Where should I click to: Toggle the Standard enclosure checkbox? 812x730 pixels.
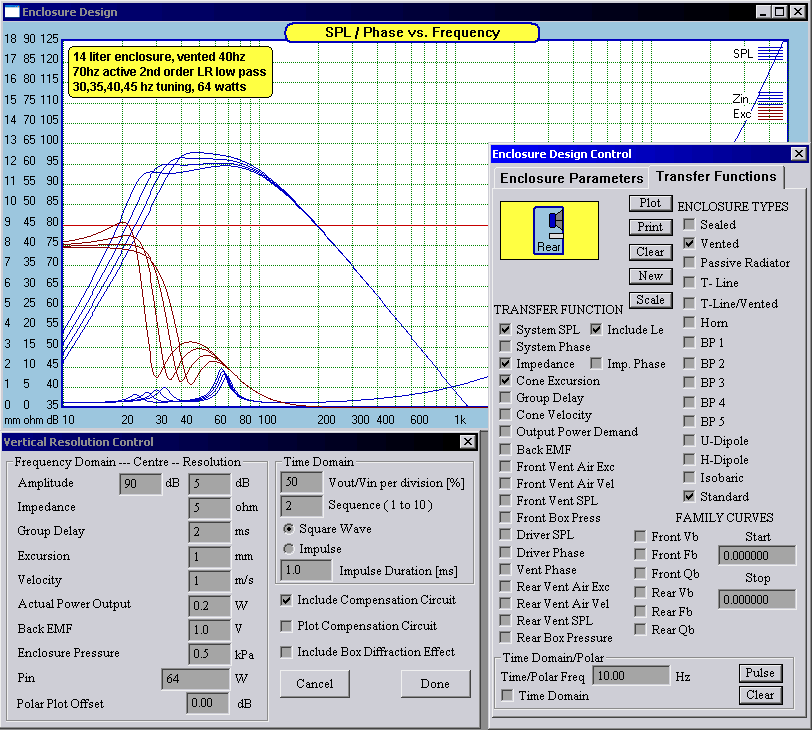pyautogui.click(x=689, y=497)
